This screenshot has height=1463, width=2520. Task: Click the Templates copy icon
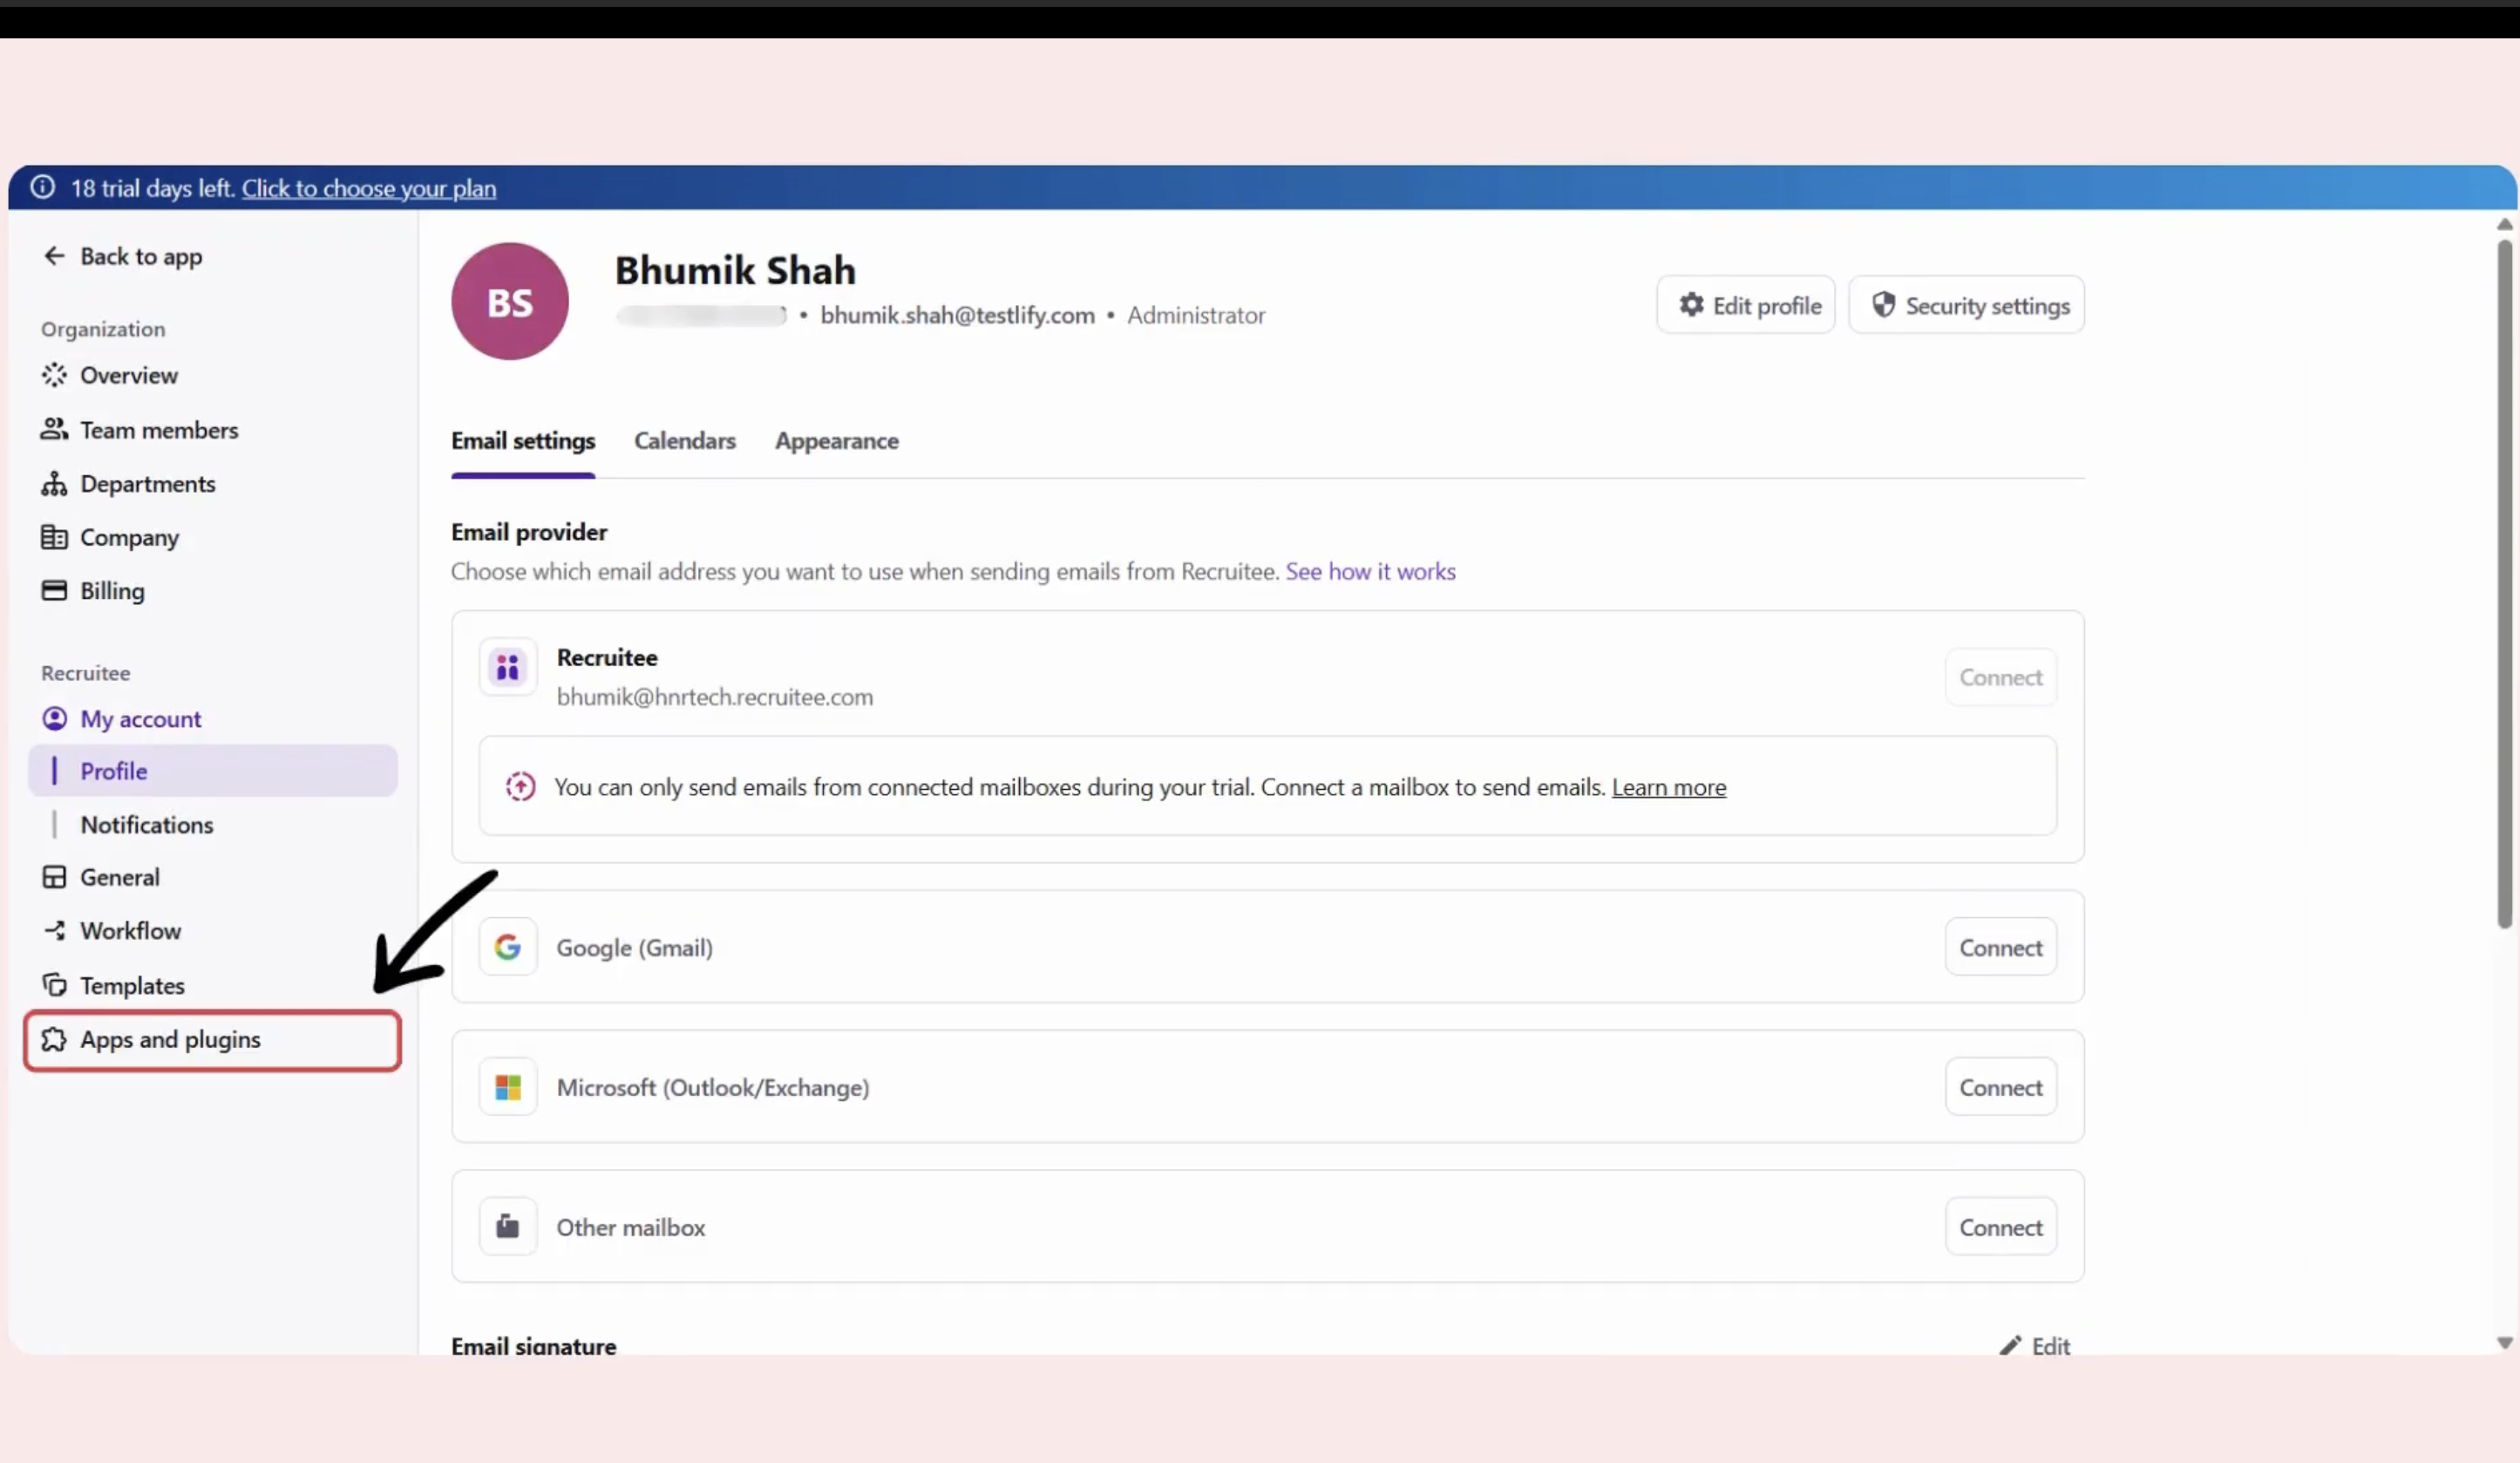tap(54, 986)
